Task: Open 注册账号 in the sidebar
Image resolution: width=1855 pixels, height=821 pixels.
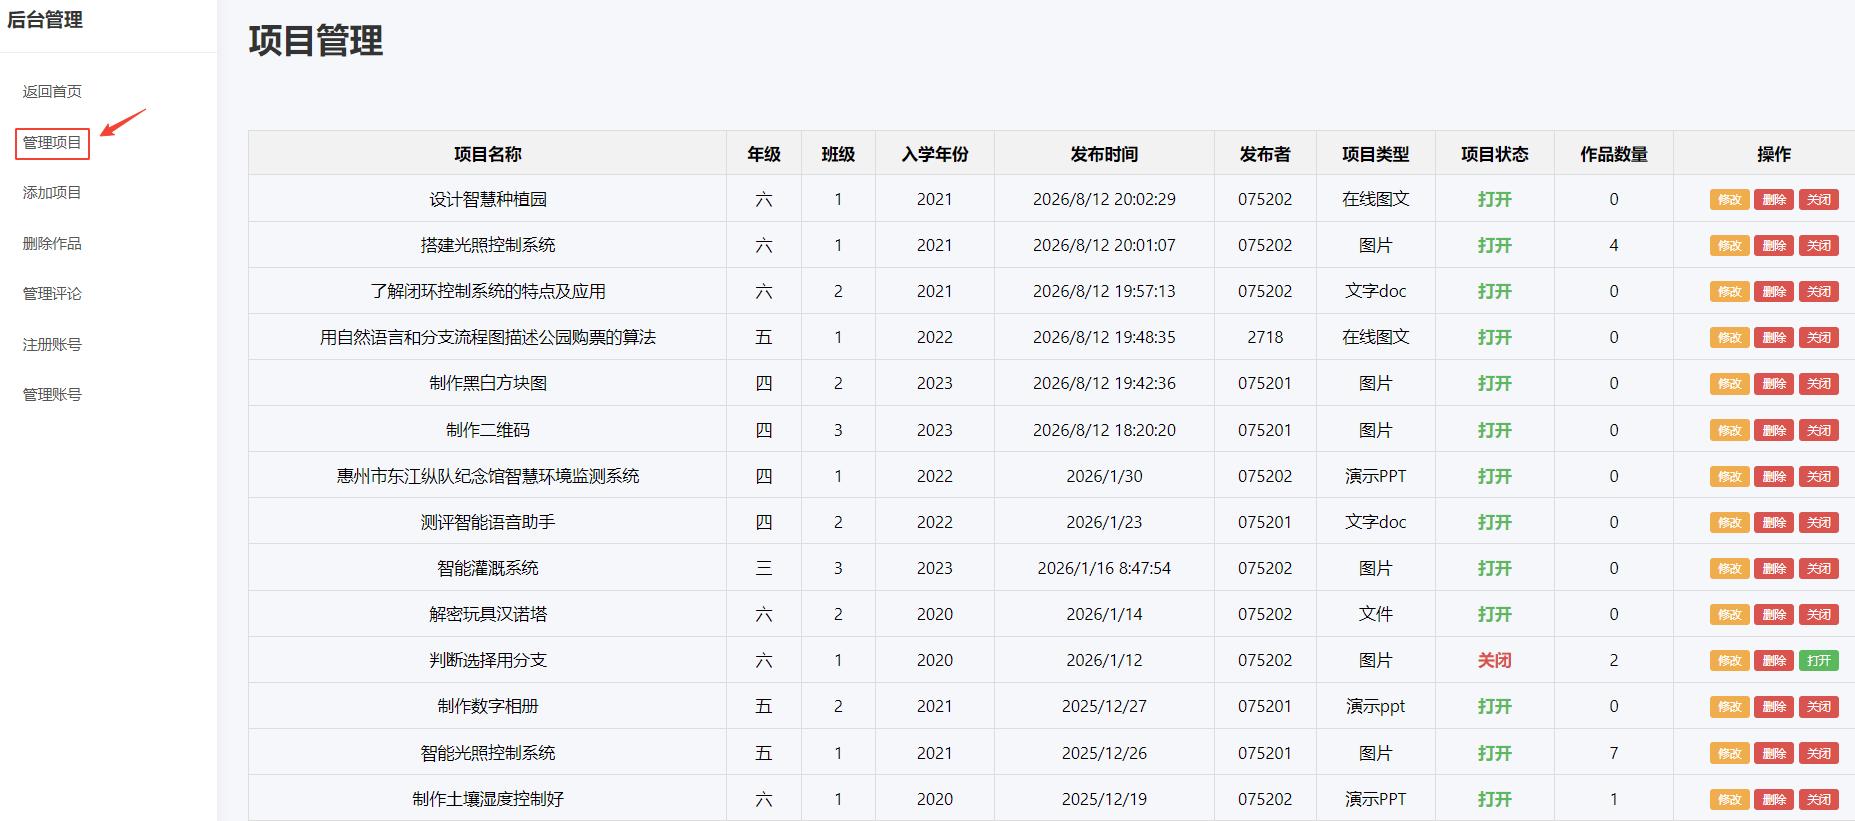Action: click(52, 344)
